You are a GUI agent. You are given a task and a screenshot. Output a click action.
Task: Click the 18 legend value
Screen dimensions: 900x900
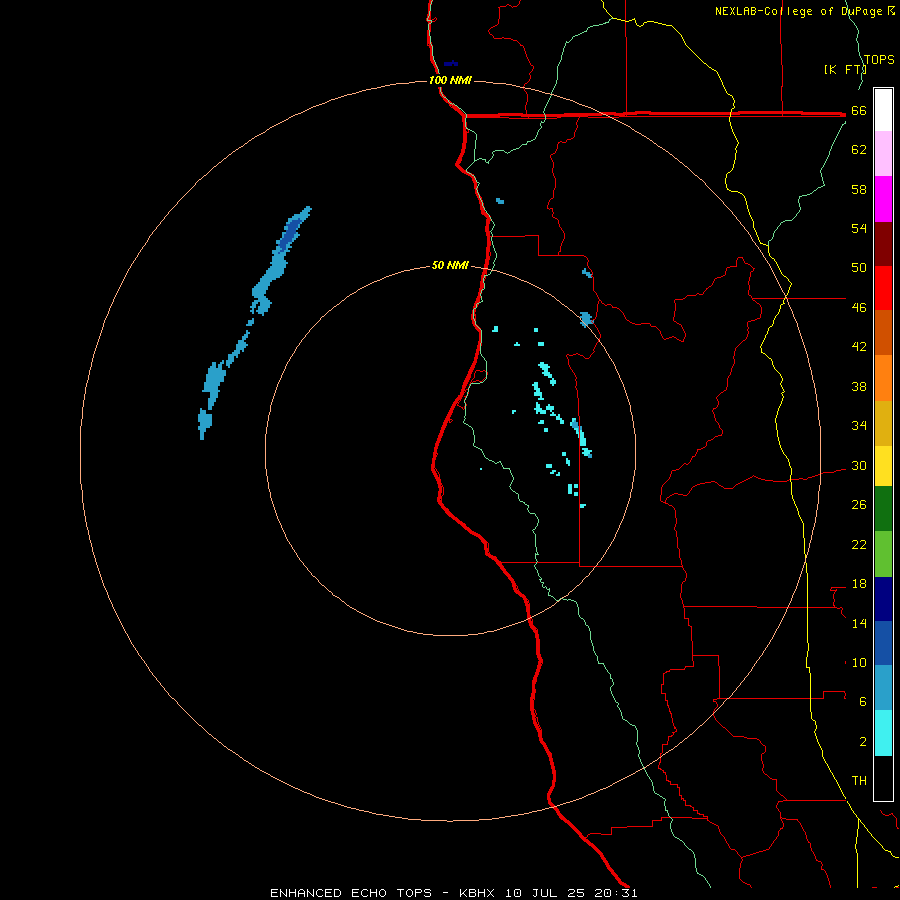pyautogui.click(x=859, y=584)
